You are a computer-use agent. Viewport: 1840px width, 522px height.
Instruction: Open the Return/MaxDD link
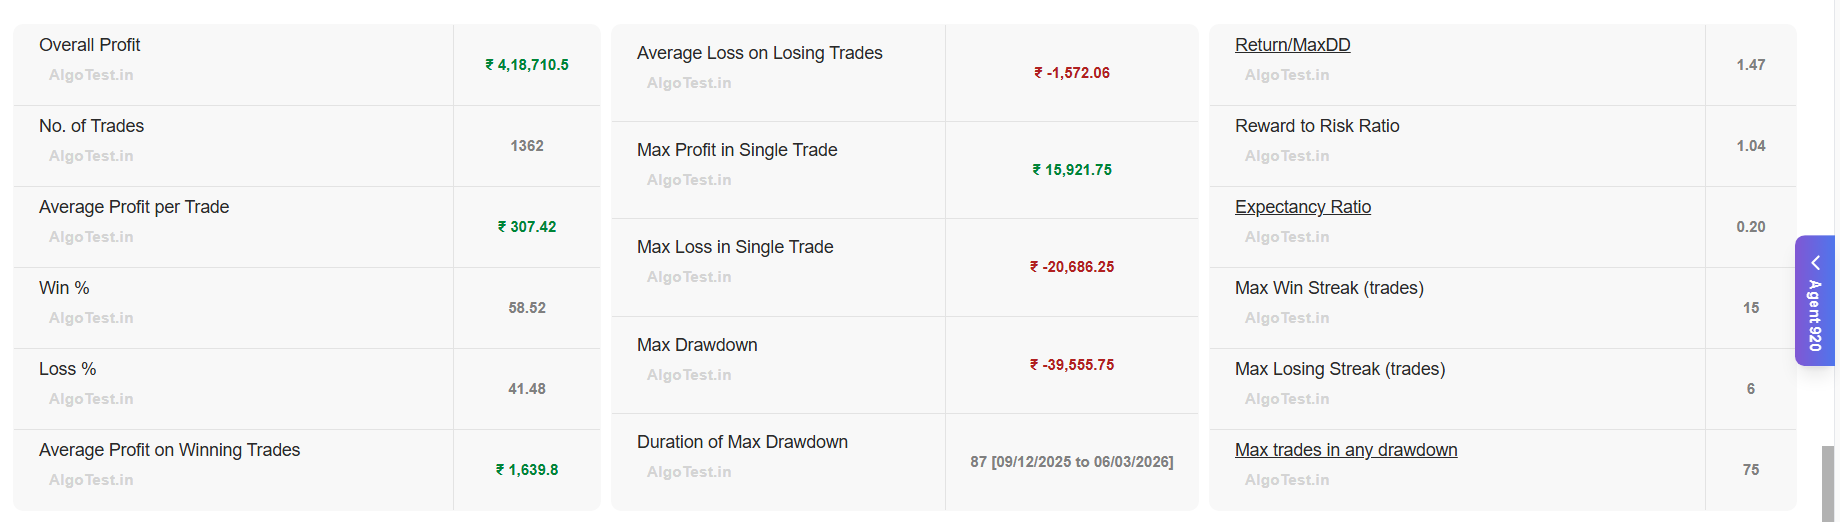coord(1292,45)
